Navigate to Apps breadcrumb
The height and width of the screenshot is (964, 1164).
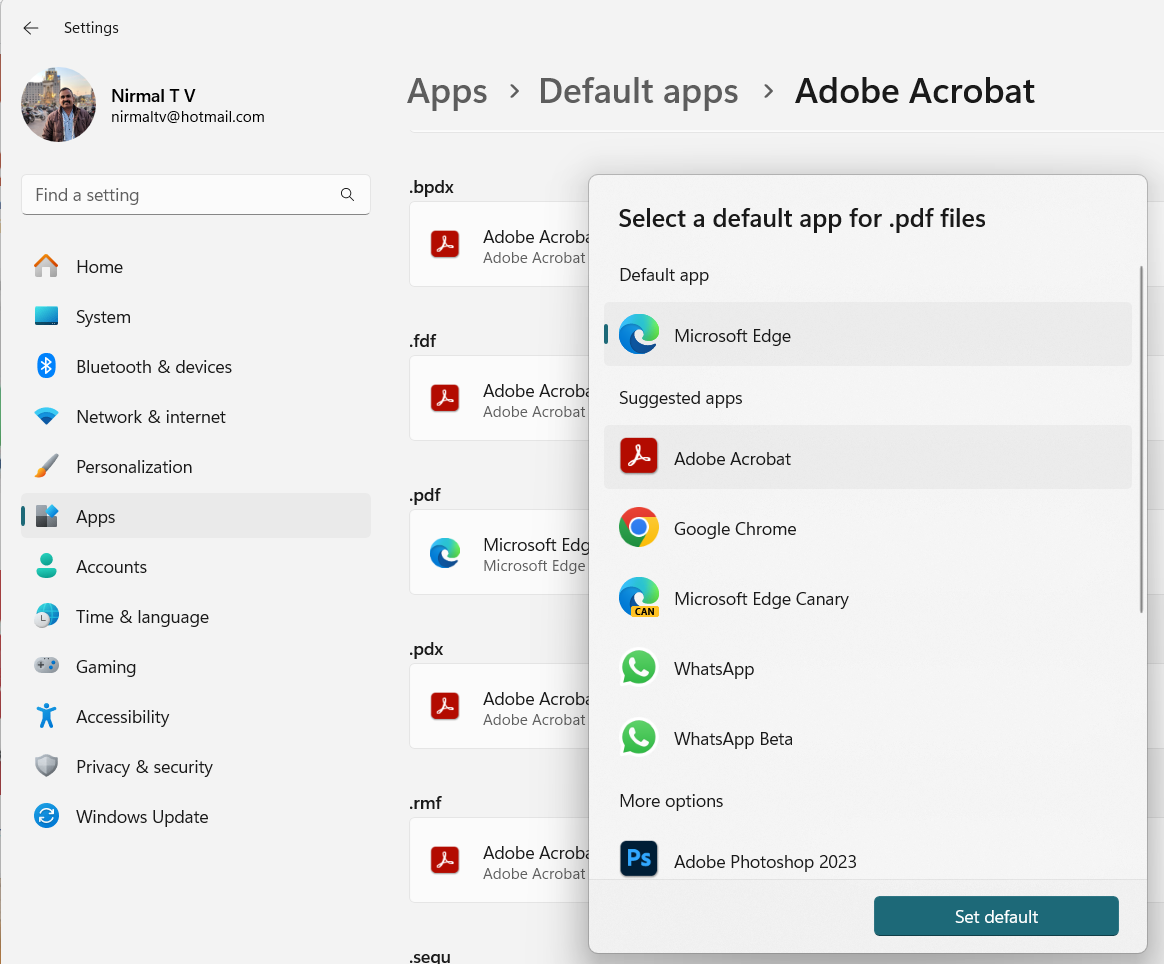pos(447,92)
